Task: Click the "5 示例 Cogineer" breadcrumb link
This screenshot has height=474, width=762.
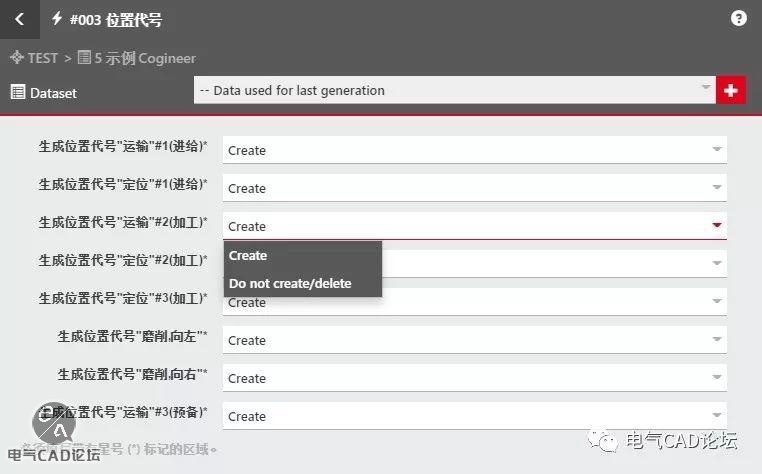Action: click(145, 58)
